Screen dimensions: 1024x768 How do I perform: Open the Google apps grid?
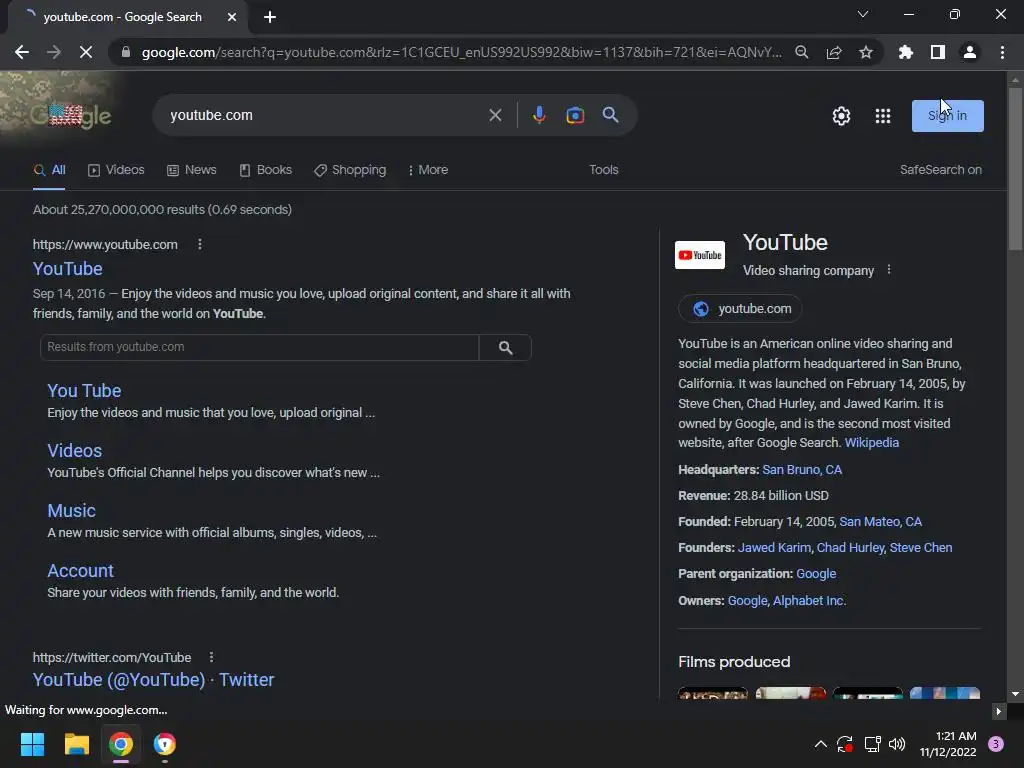coord(883,116)
